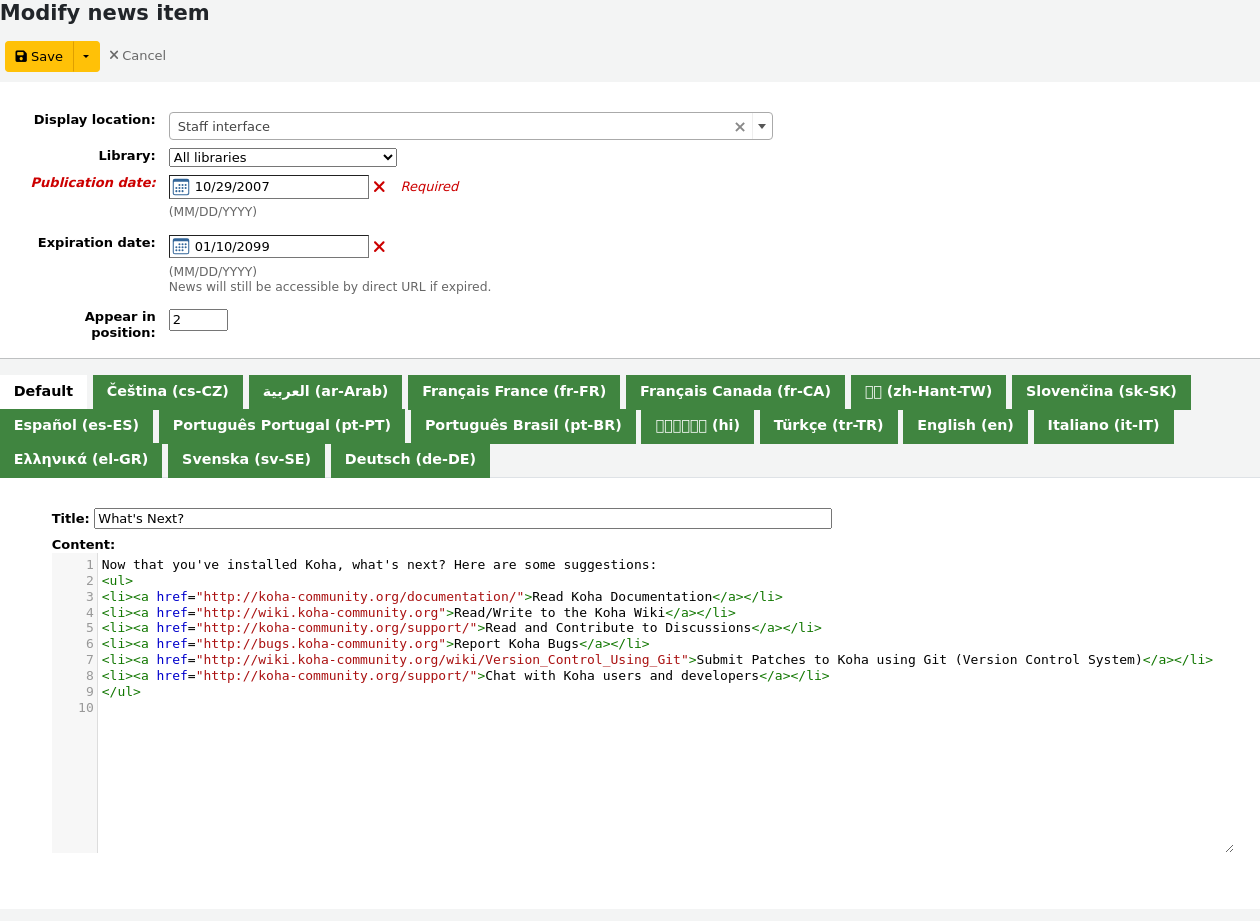Click the closing </ul> tag line

(x=121, y=692)
